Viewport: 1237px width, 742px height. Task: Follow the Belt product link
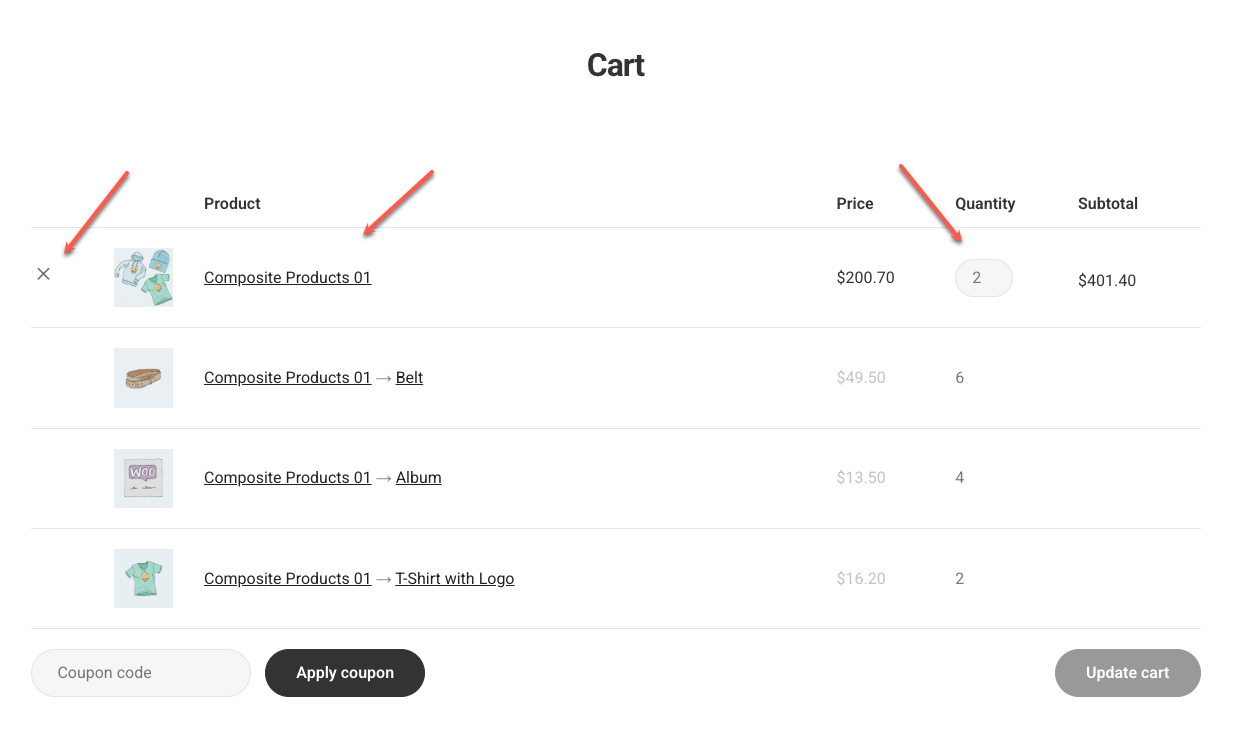(x=409, y=378)
